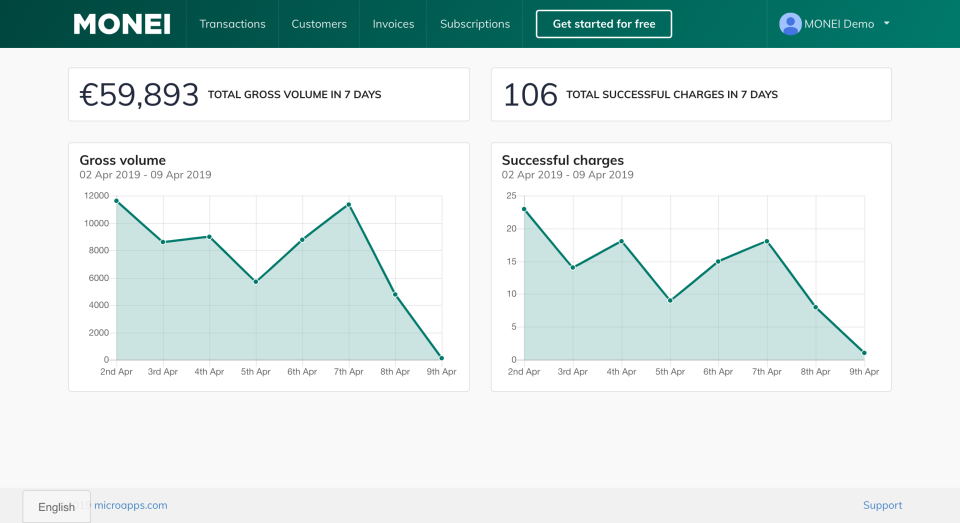Click the 106 total successful charges card
The width and height of the screenshot is (960, 523).
690,95
